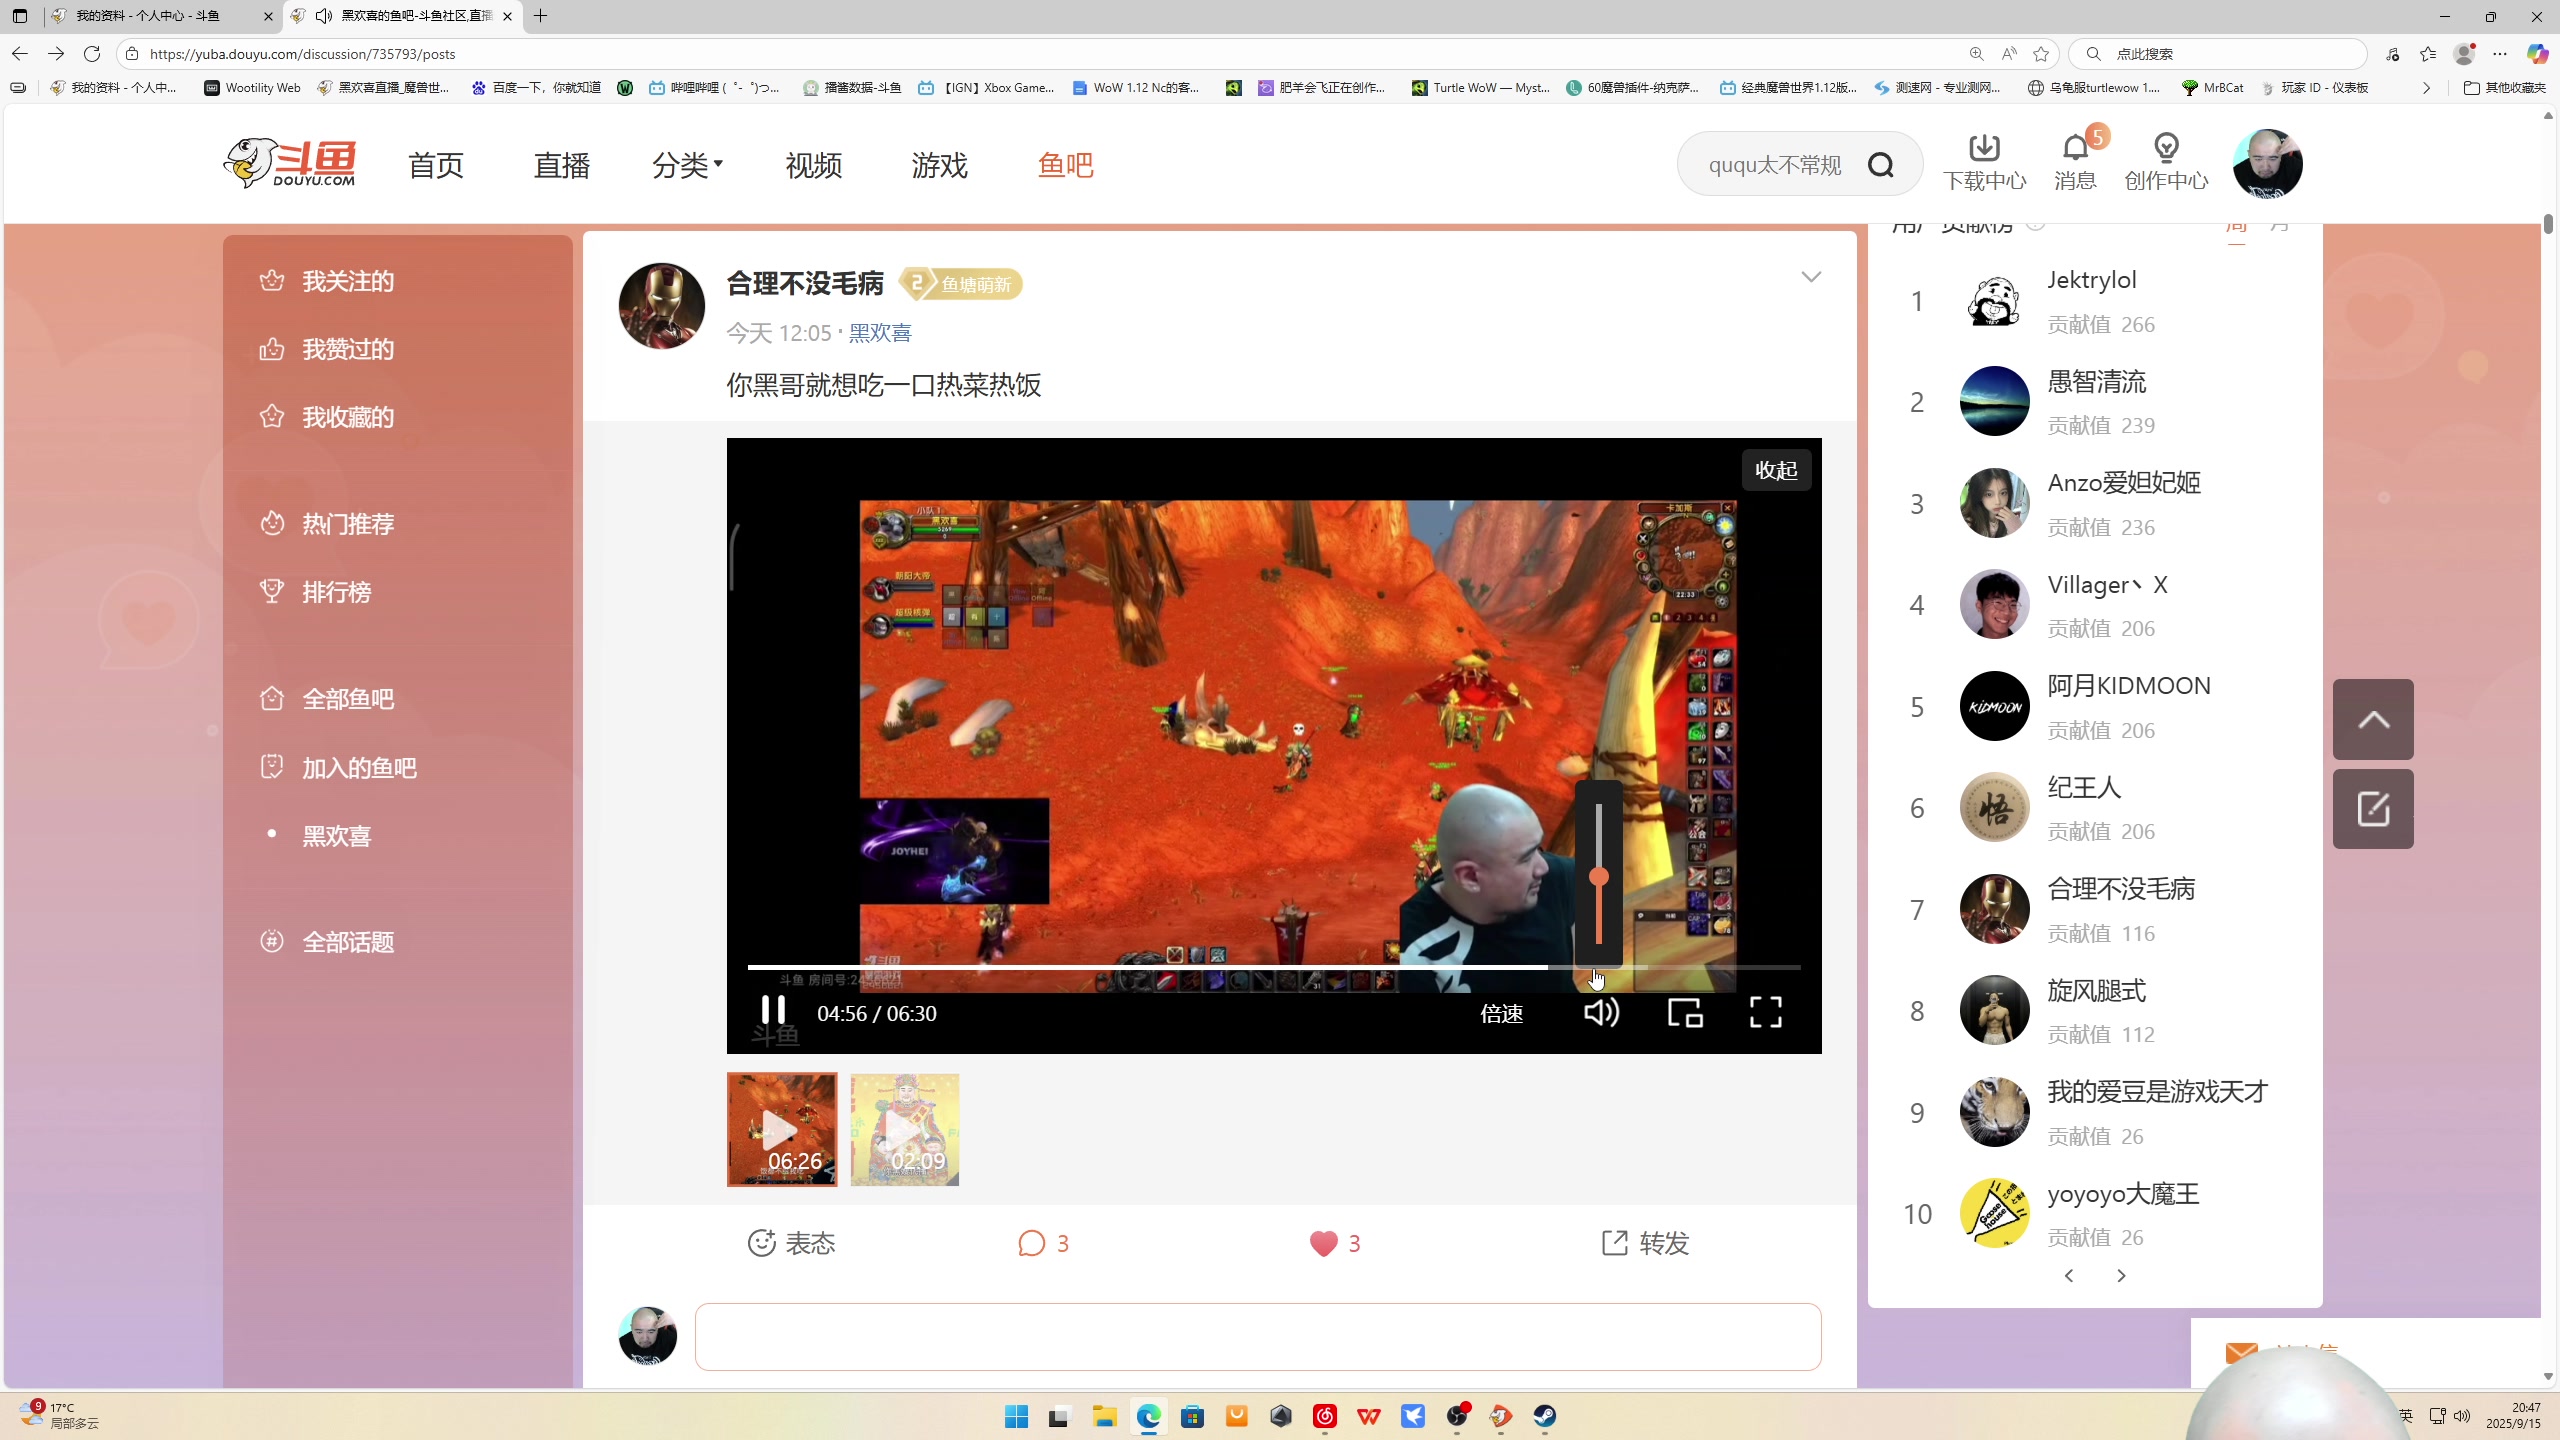
Task: Go to 鱼吧 tab
Action: (x=1066, y=165)
